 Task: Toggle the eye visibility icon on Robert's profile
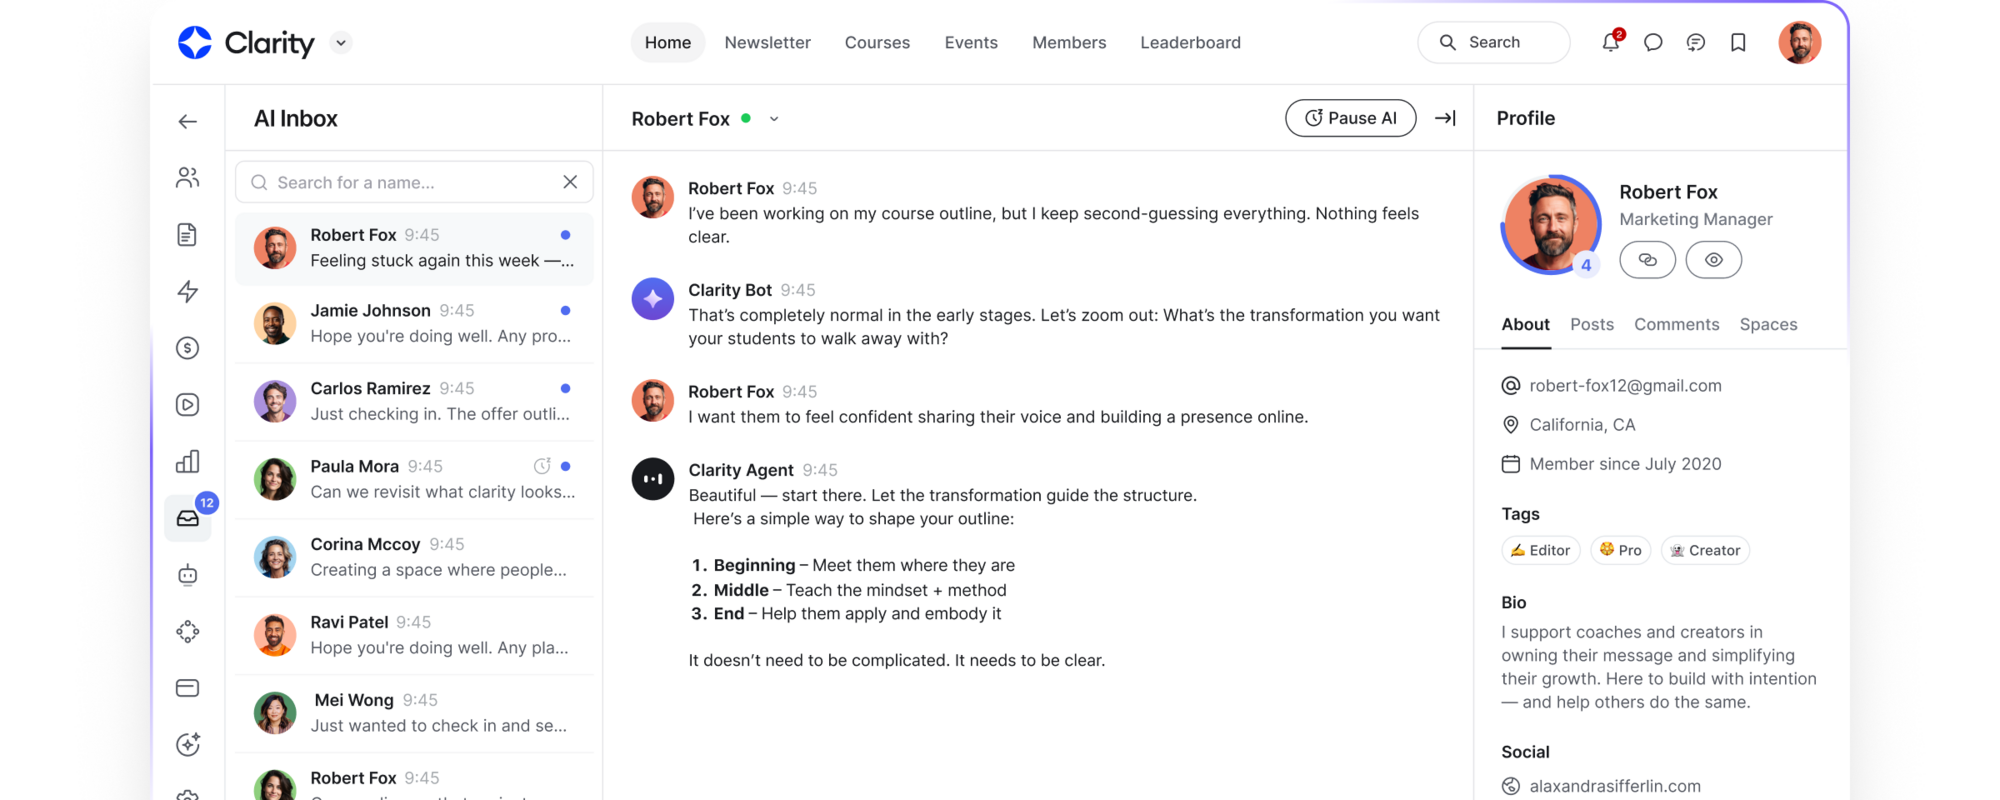1713,259
